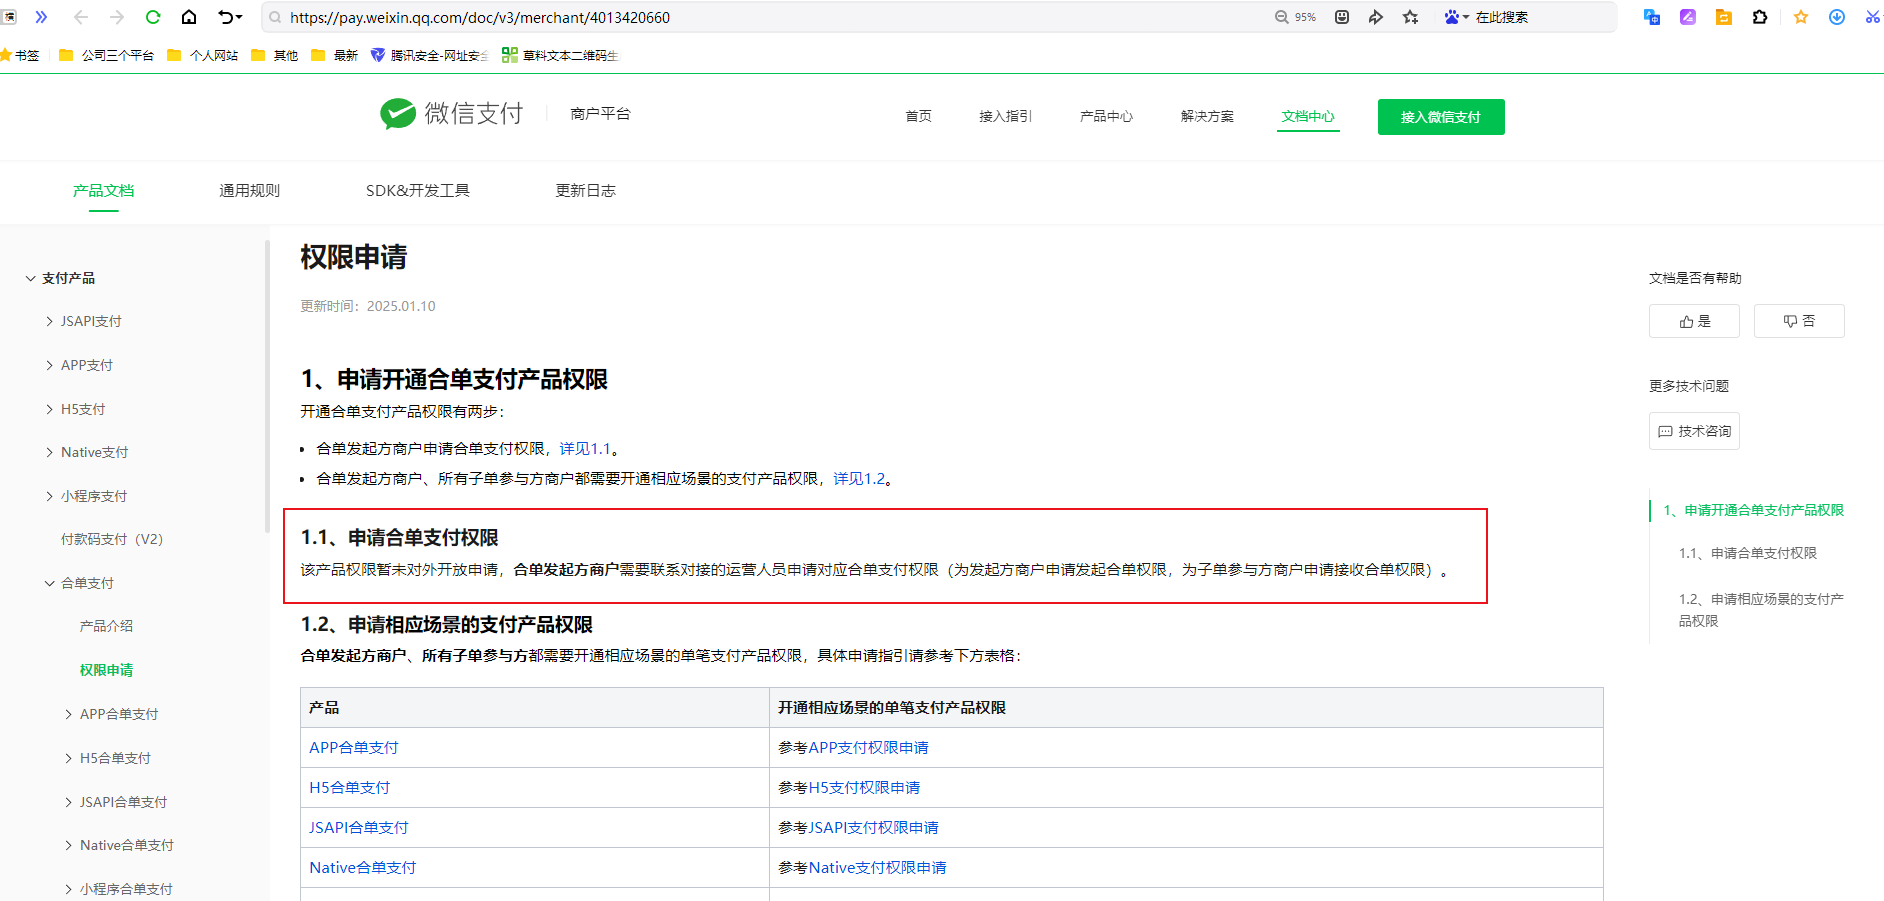Go to the browser home page icon
The height and width of the screenshot is (901, 1884).
[x=189, y=17]
